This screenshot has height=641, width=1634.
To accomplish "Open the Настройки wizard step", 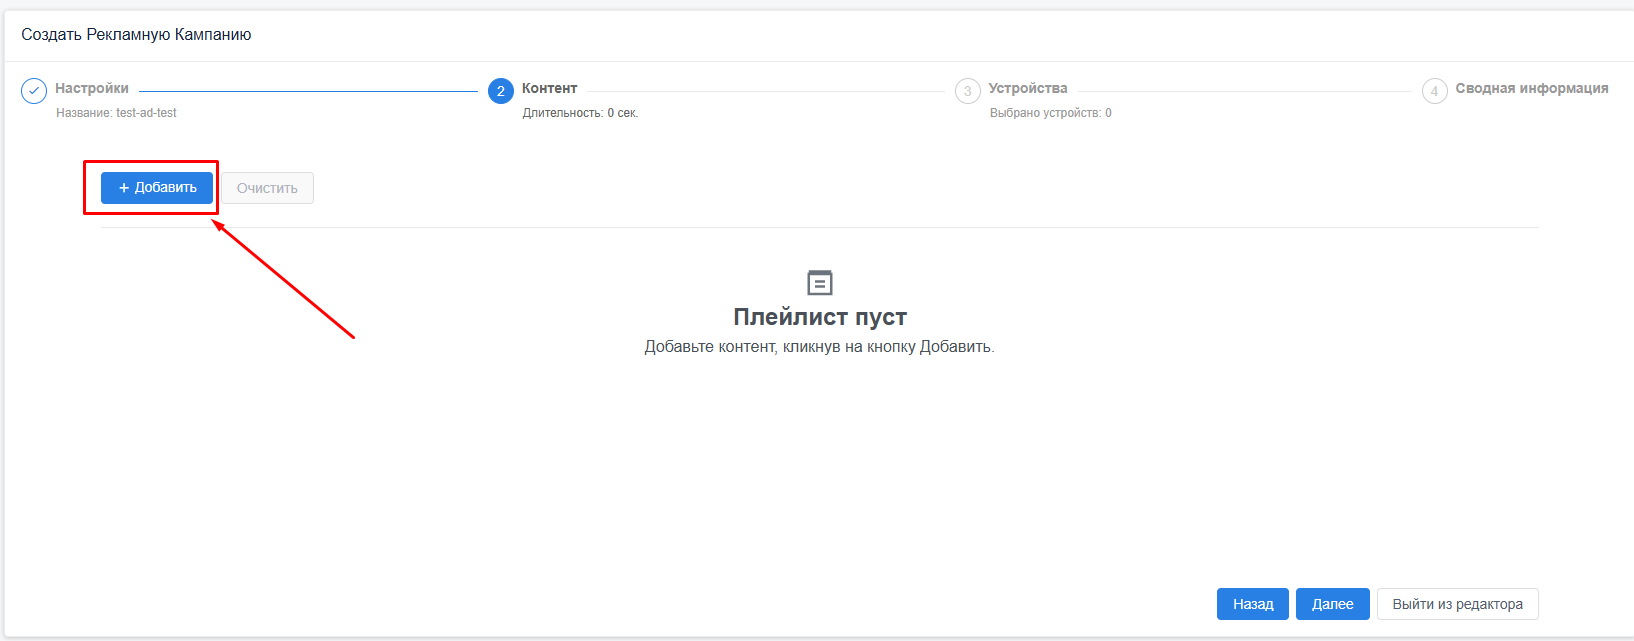I will 92,88.
